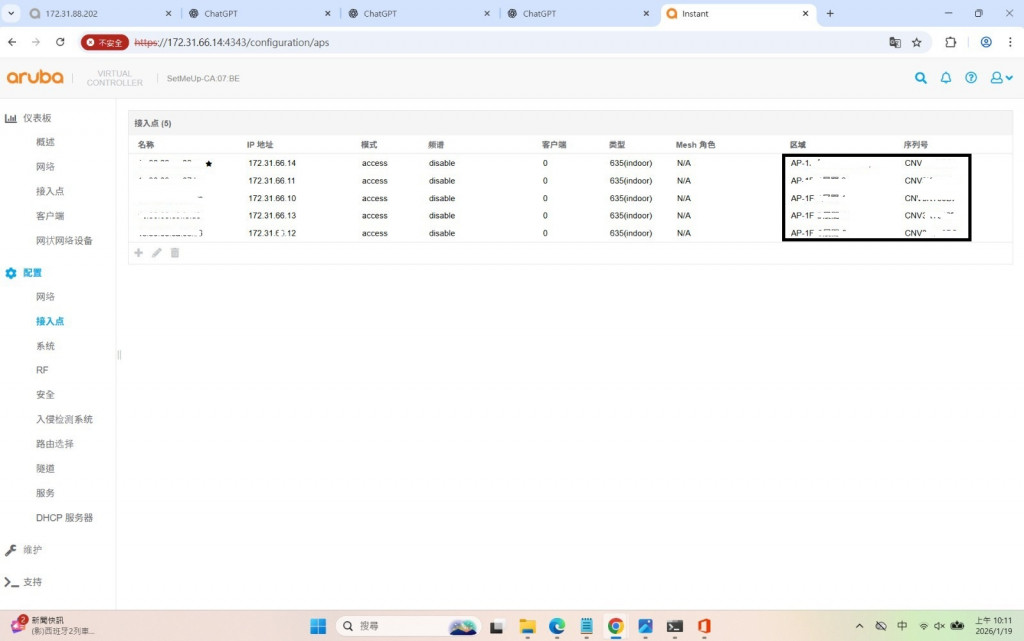The width and height of the screenshot is (1024, 641).
Task: Select 系统 in the sidebar
Action: point(45,346)
